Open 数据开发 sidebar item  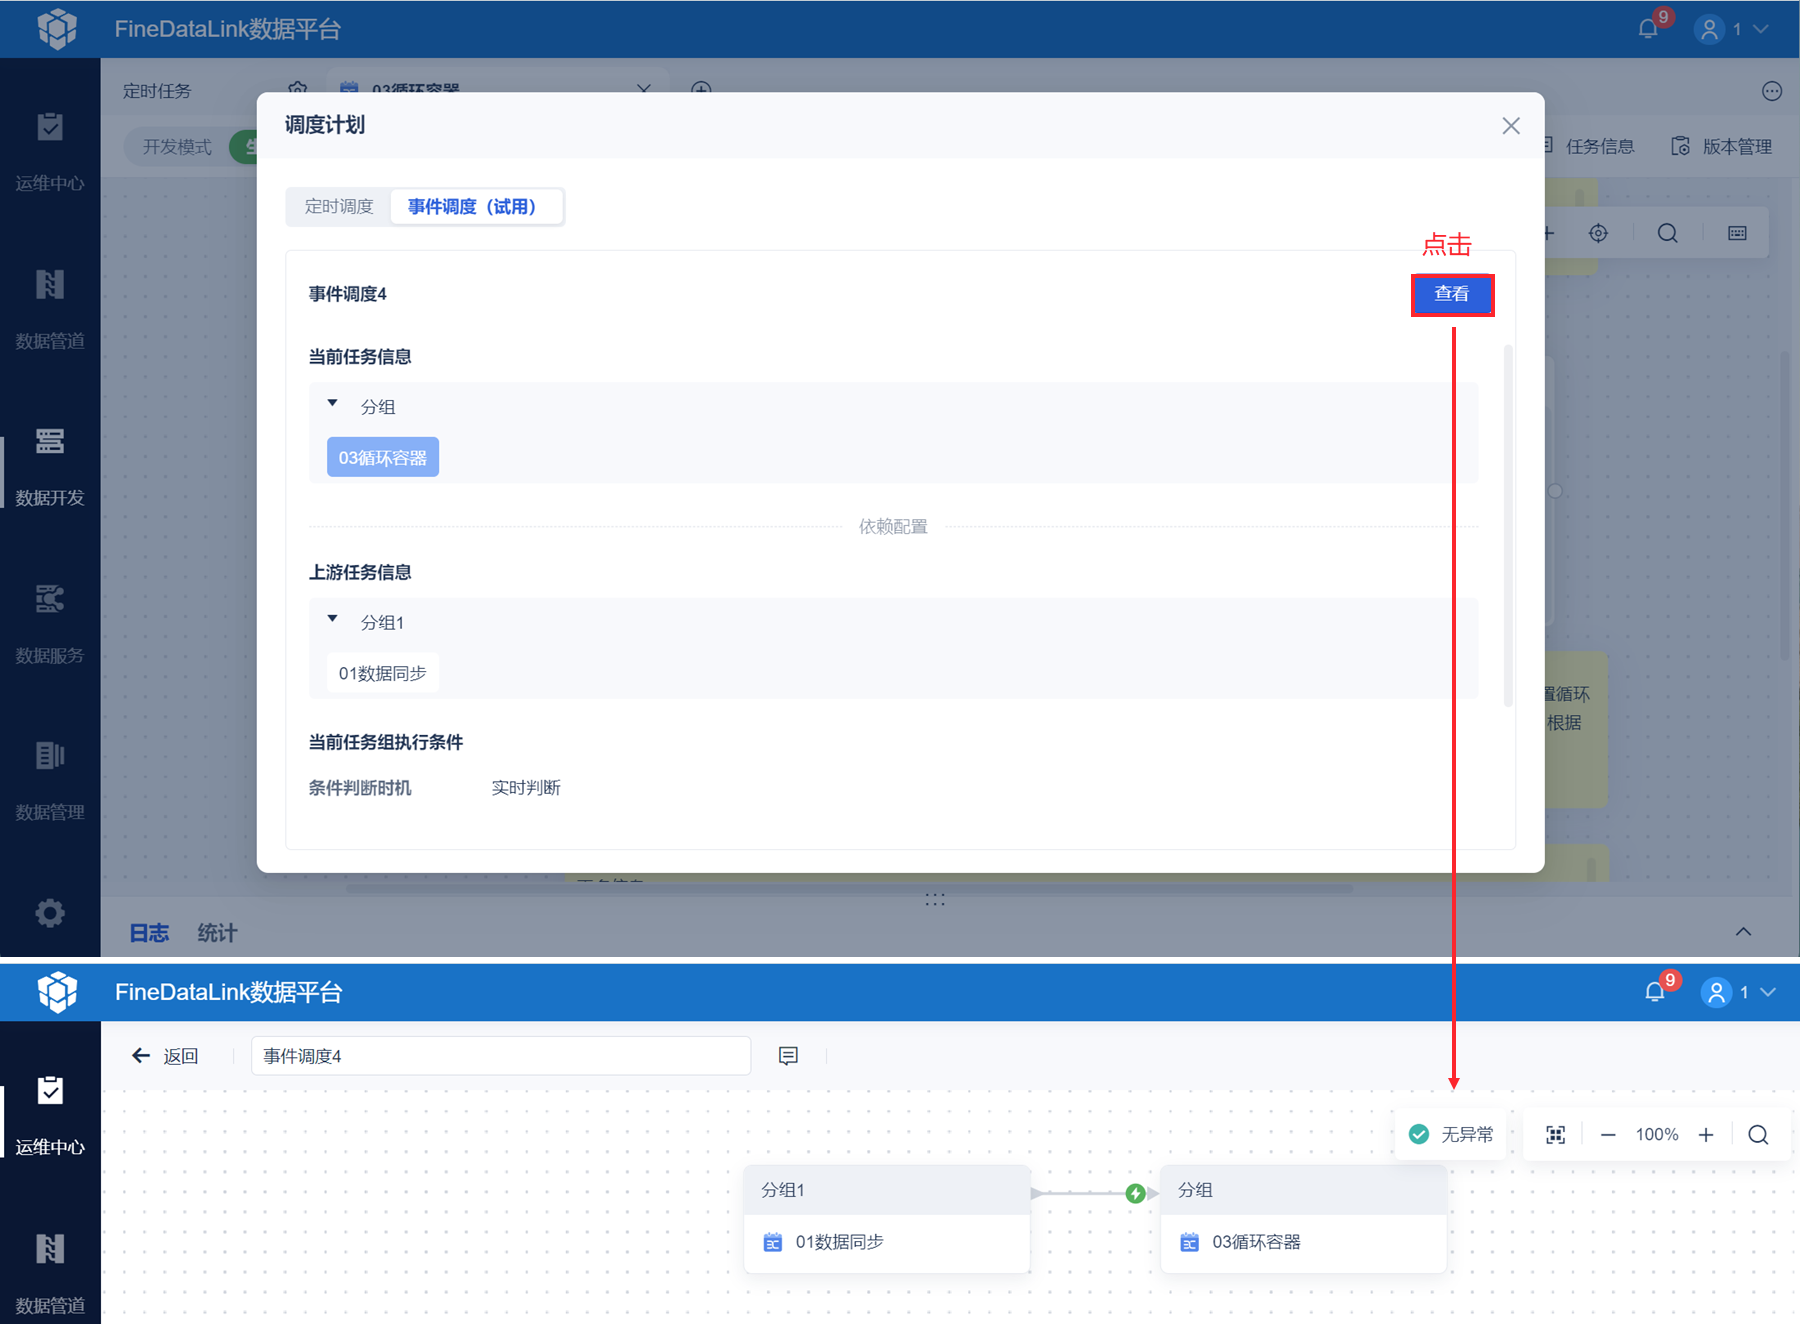pyautogui.click(x=50, y=466)
